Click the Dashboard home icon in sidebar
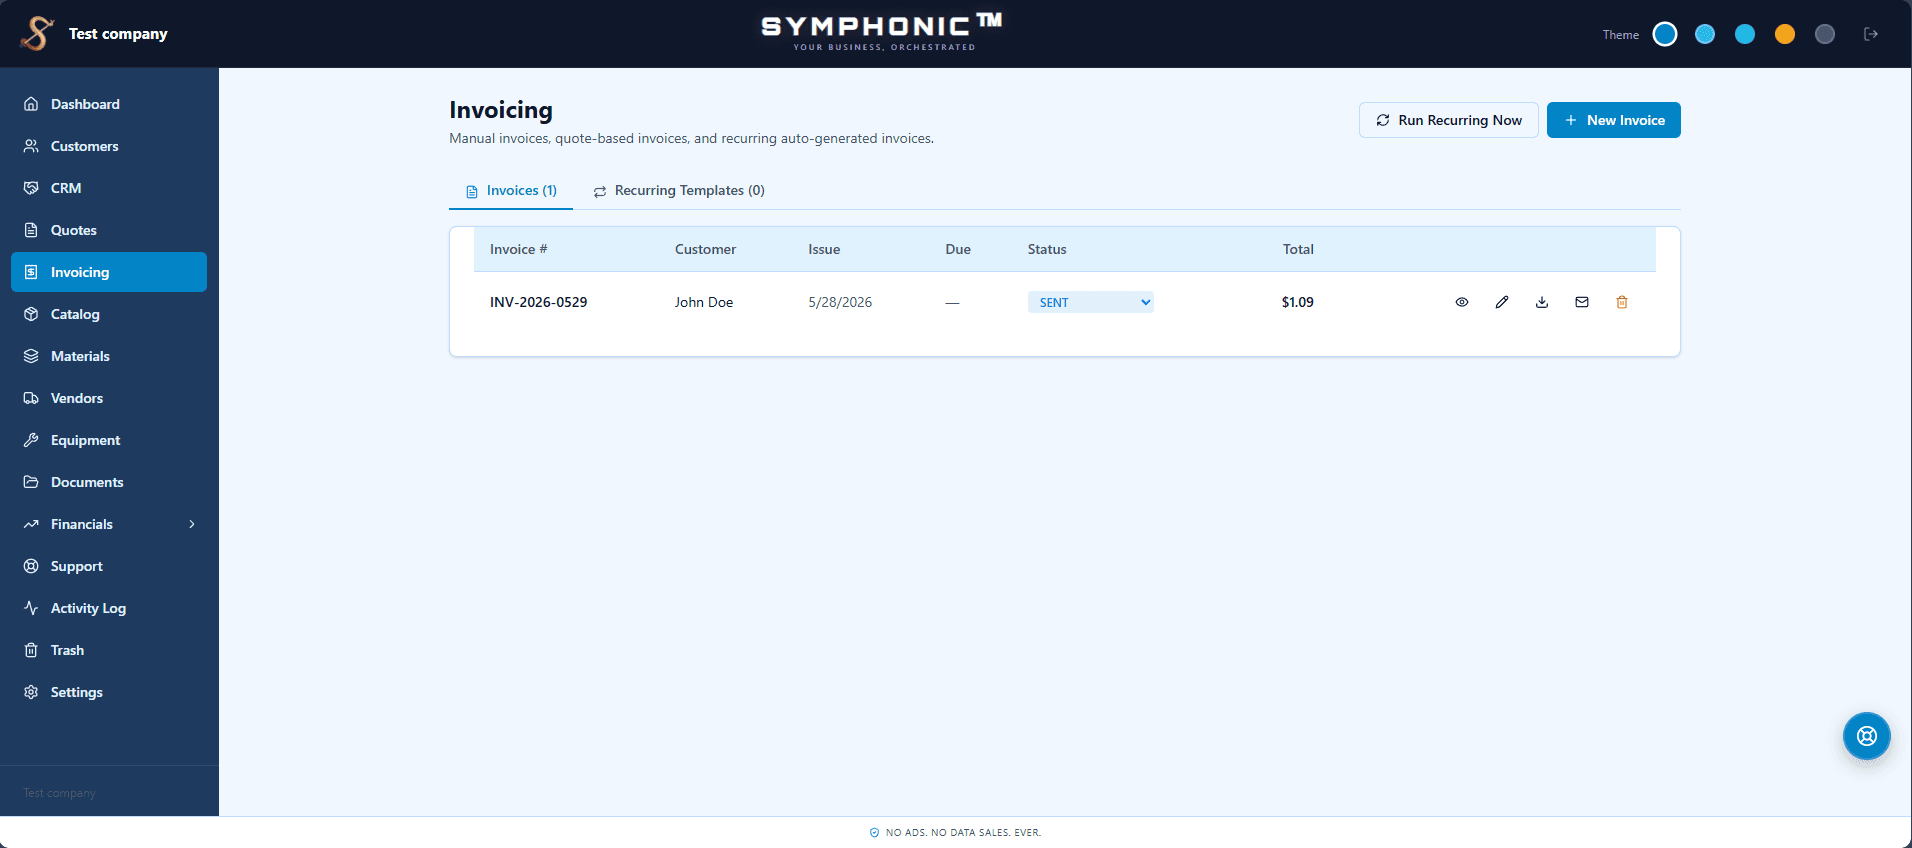This screenshot has height=848, width=1912. pyautogui.click(x=31, y=104)
